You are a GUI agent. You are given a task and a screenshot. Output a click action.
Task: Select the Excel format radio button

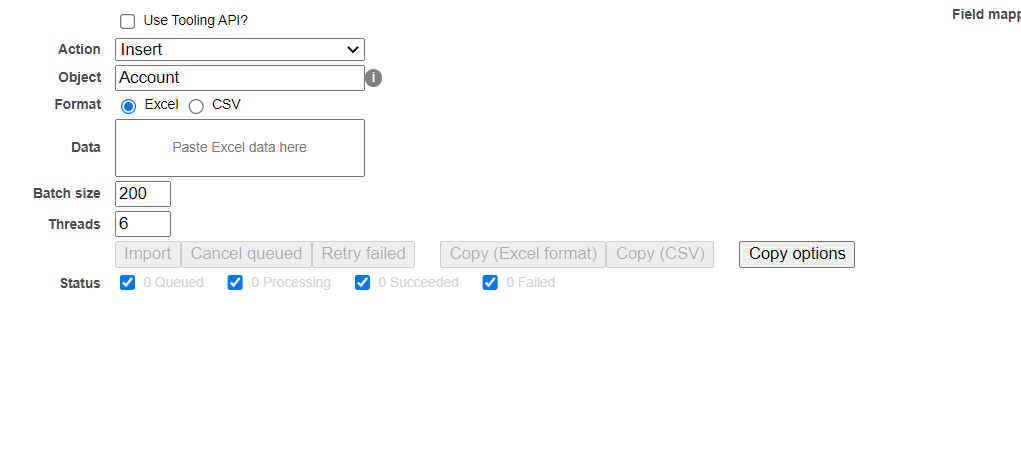(x=128, y=106)
